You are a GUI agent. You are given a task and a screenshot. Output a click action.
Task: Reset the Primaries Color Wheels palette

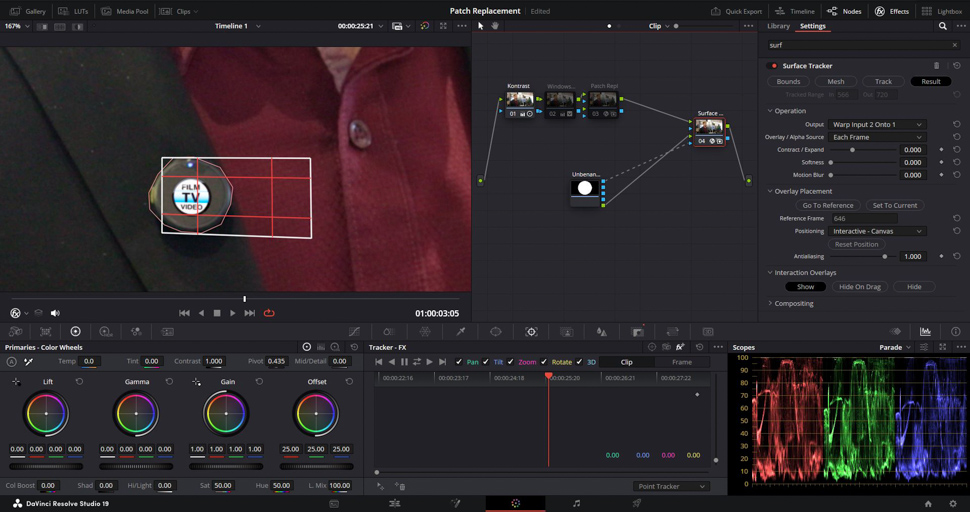(354, 347)
